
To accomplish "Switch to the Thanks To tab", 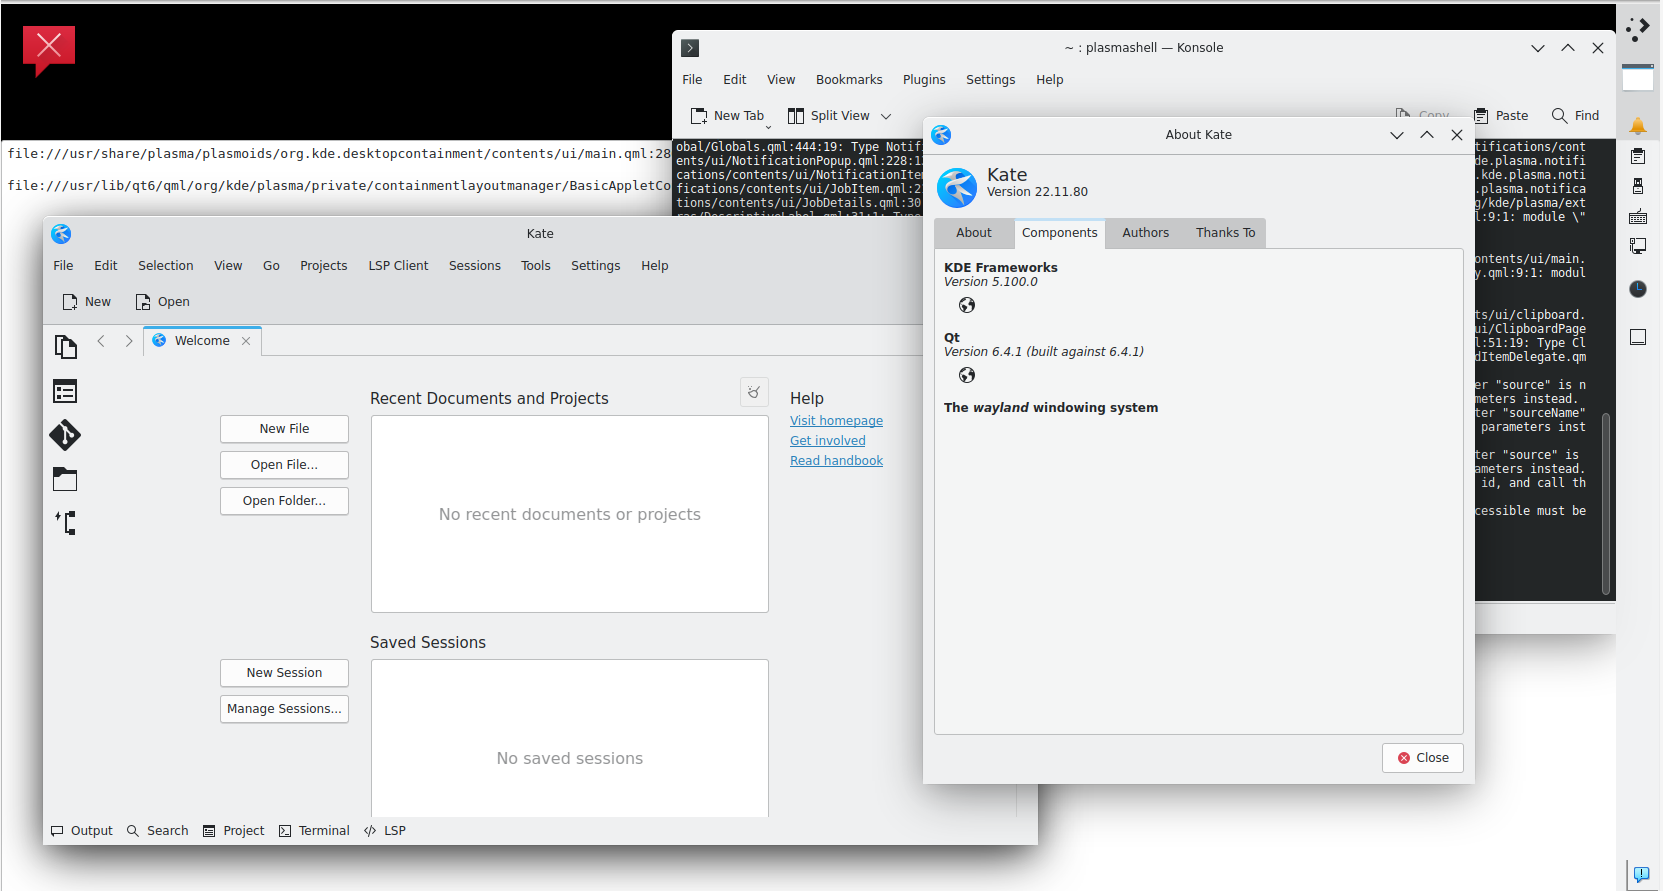I will coord(1225,233).
